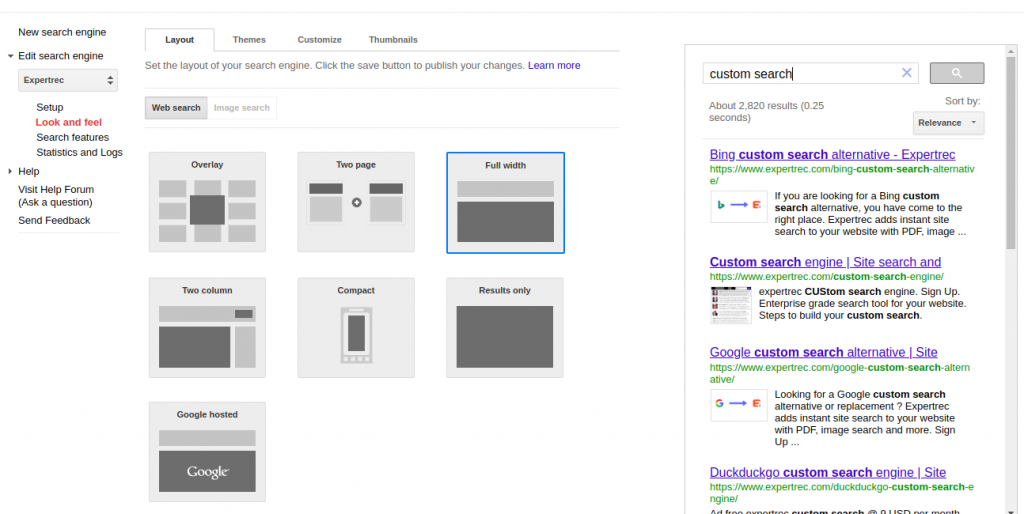Select the Results only layout option
The width and height of the screenshot is (1024, 514).
[505, 327]
